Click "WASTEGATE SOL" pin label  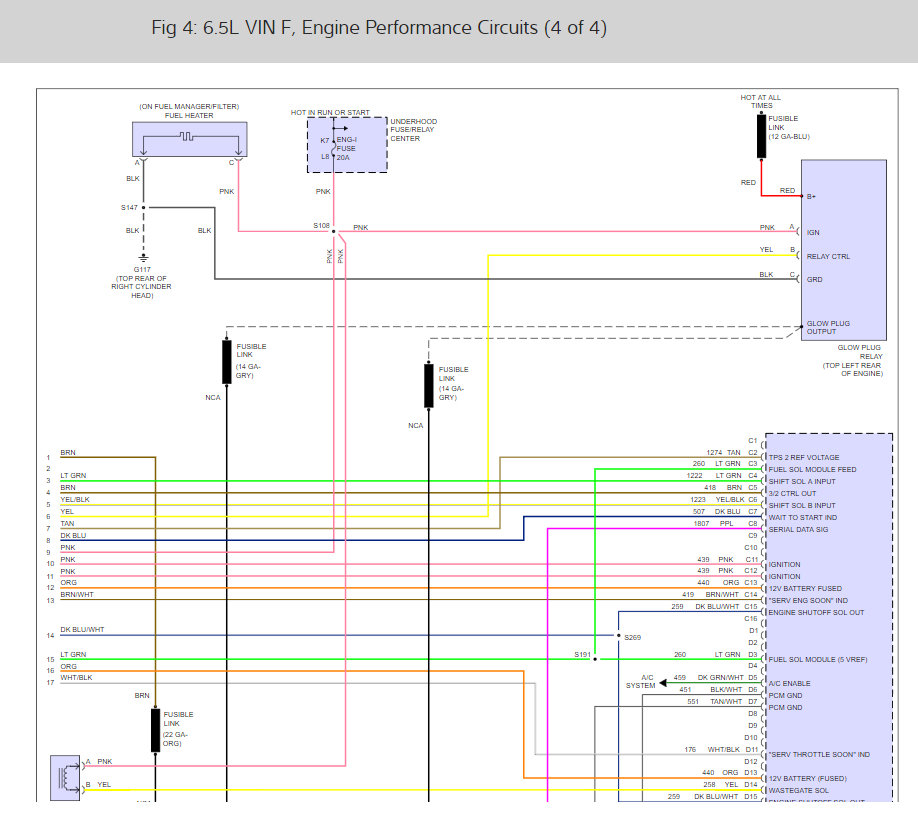point(798,791)
